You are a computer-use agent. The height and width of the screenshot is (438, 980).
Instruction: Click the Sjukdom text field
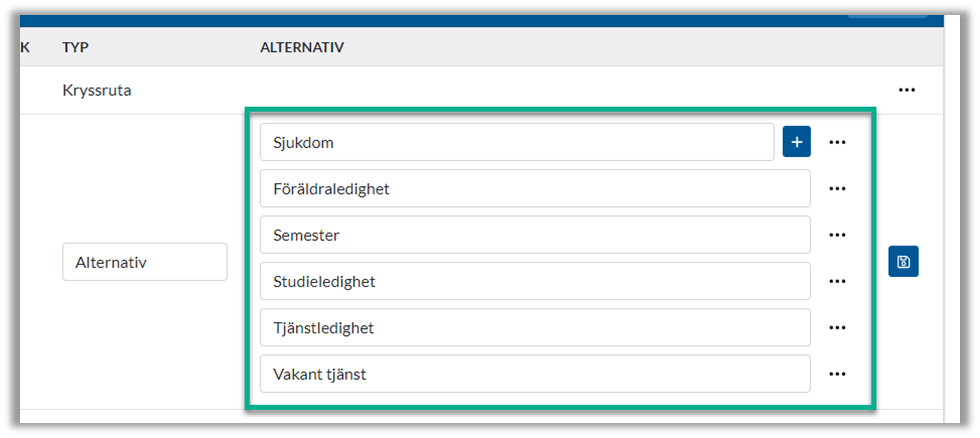pos(516,143)
